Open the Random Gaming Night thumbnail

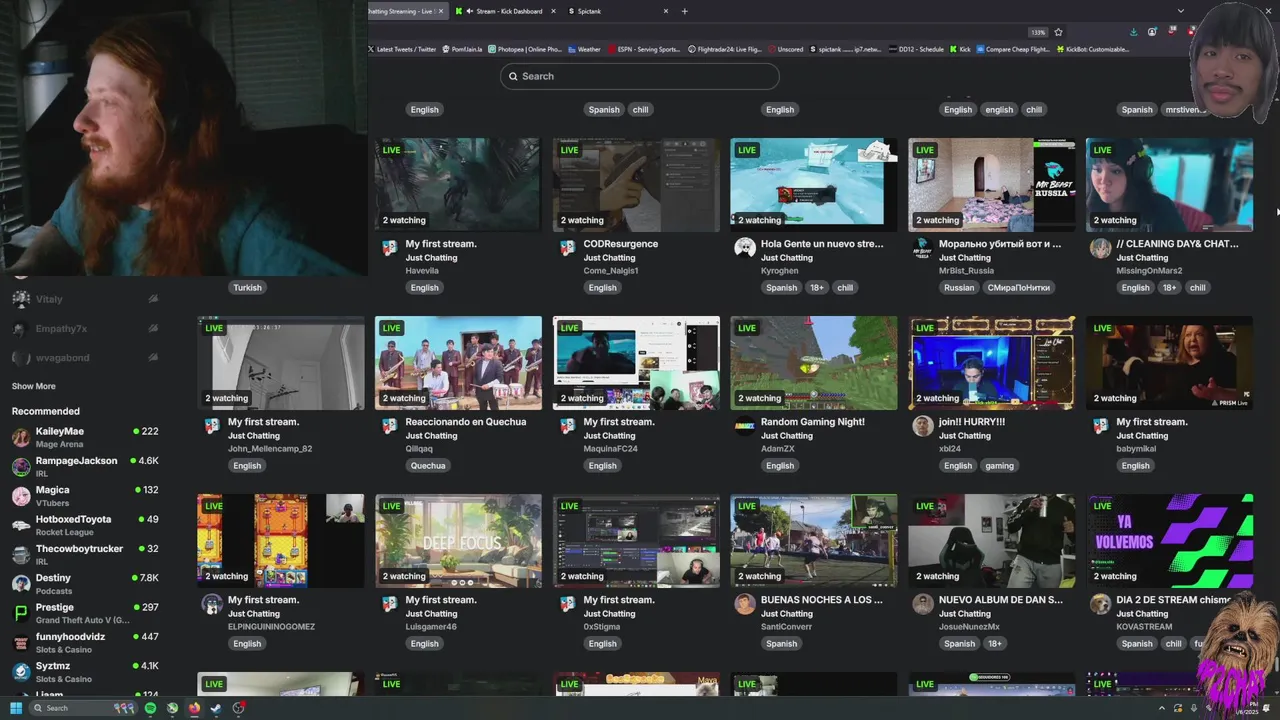[x=814, y=363]
